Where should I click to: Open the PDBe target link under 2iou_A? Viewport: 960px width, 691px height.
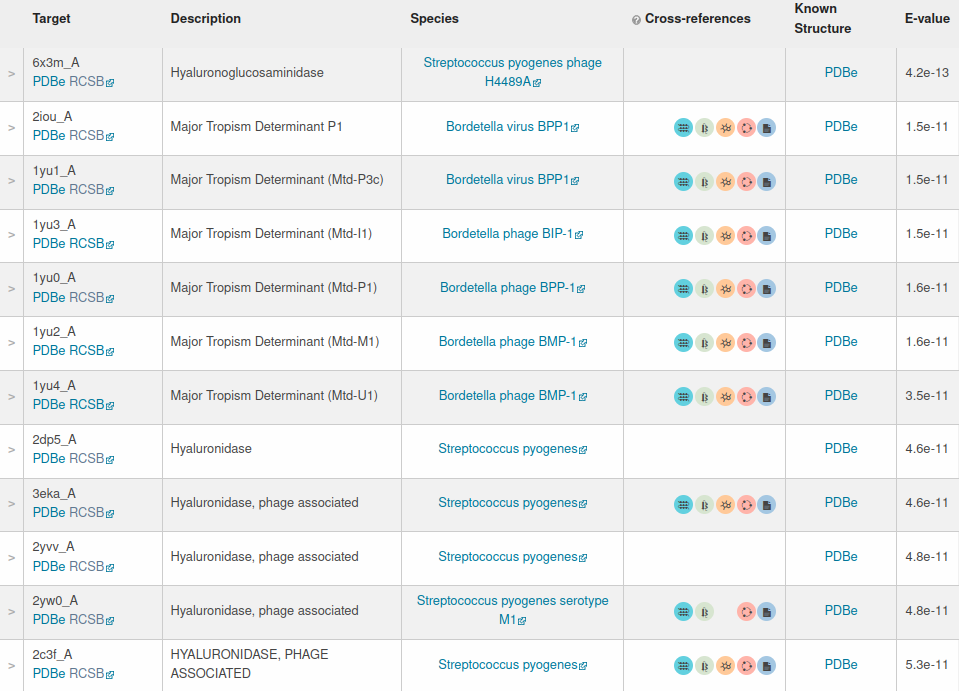[49, 135]
